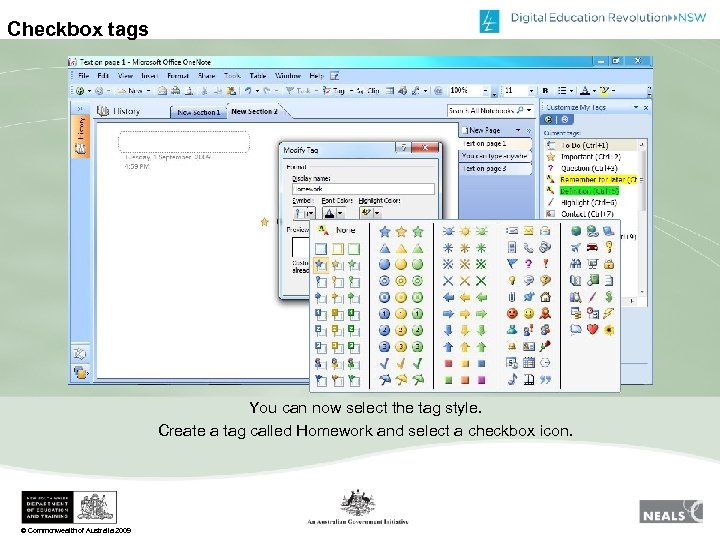
Task: Click the Current tags list scrollbar
Action: (x=642, y=218)
